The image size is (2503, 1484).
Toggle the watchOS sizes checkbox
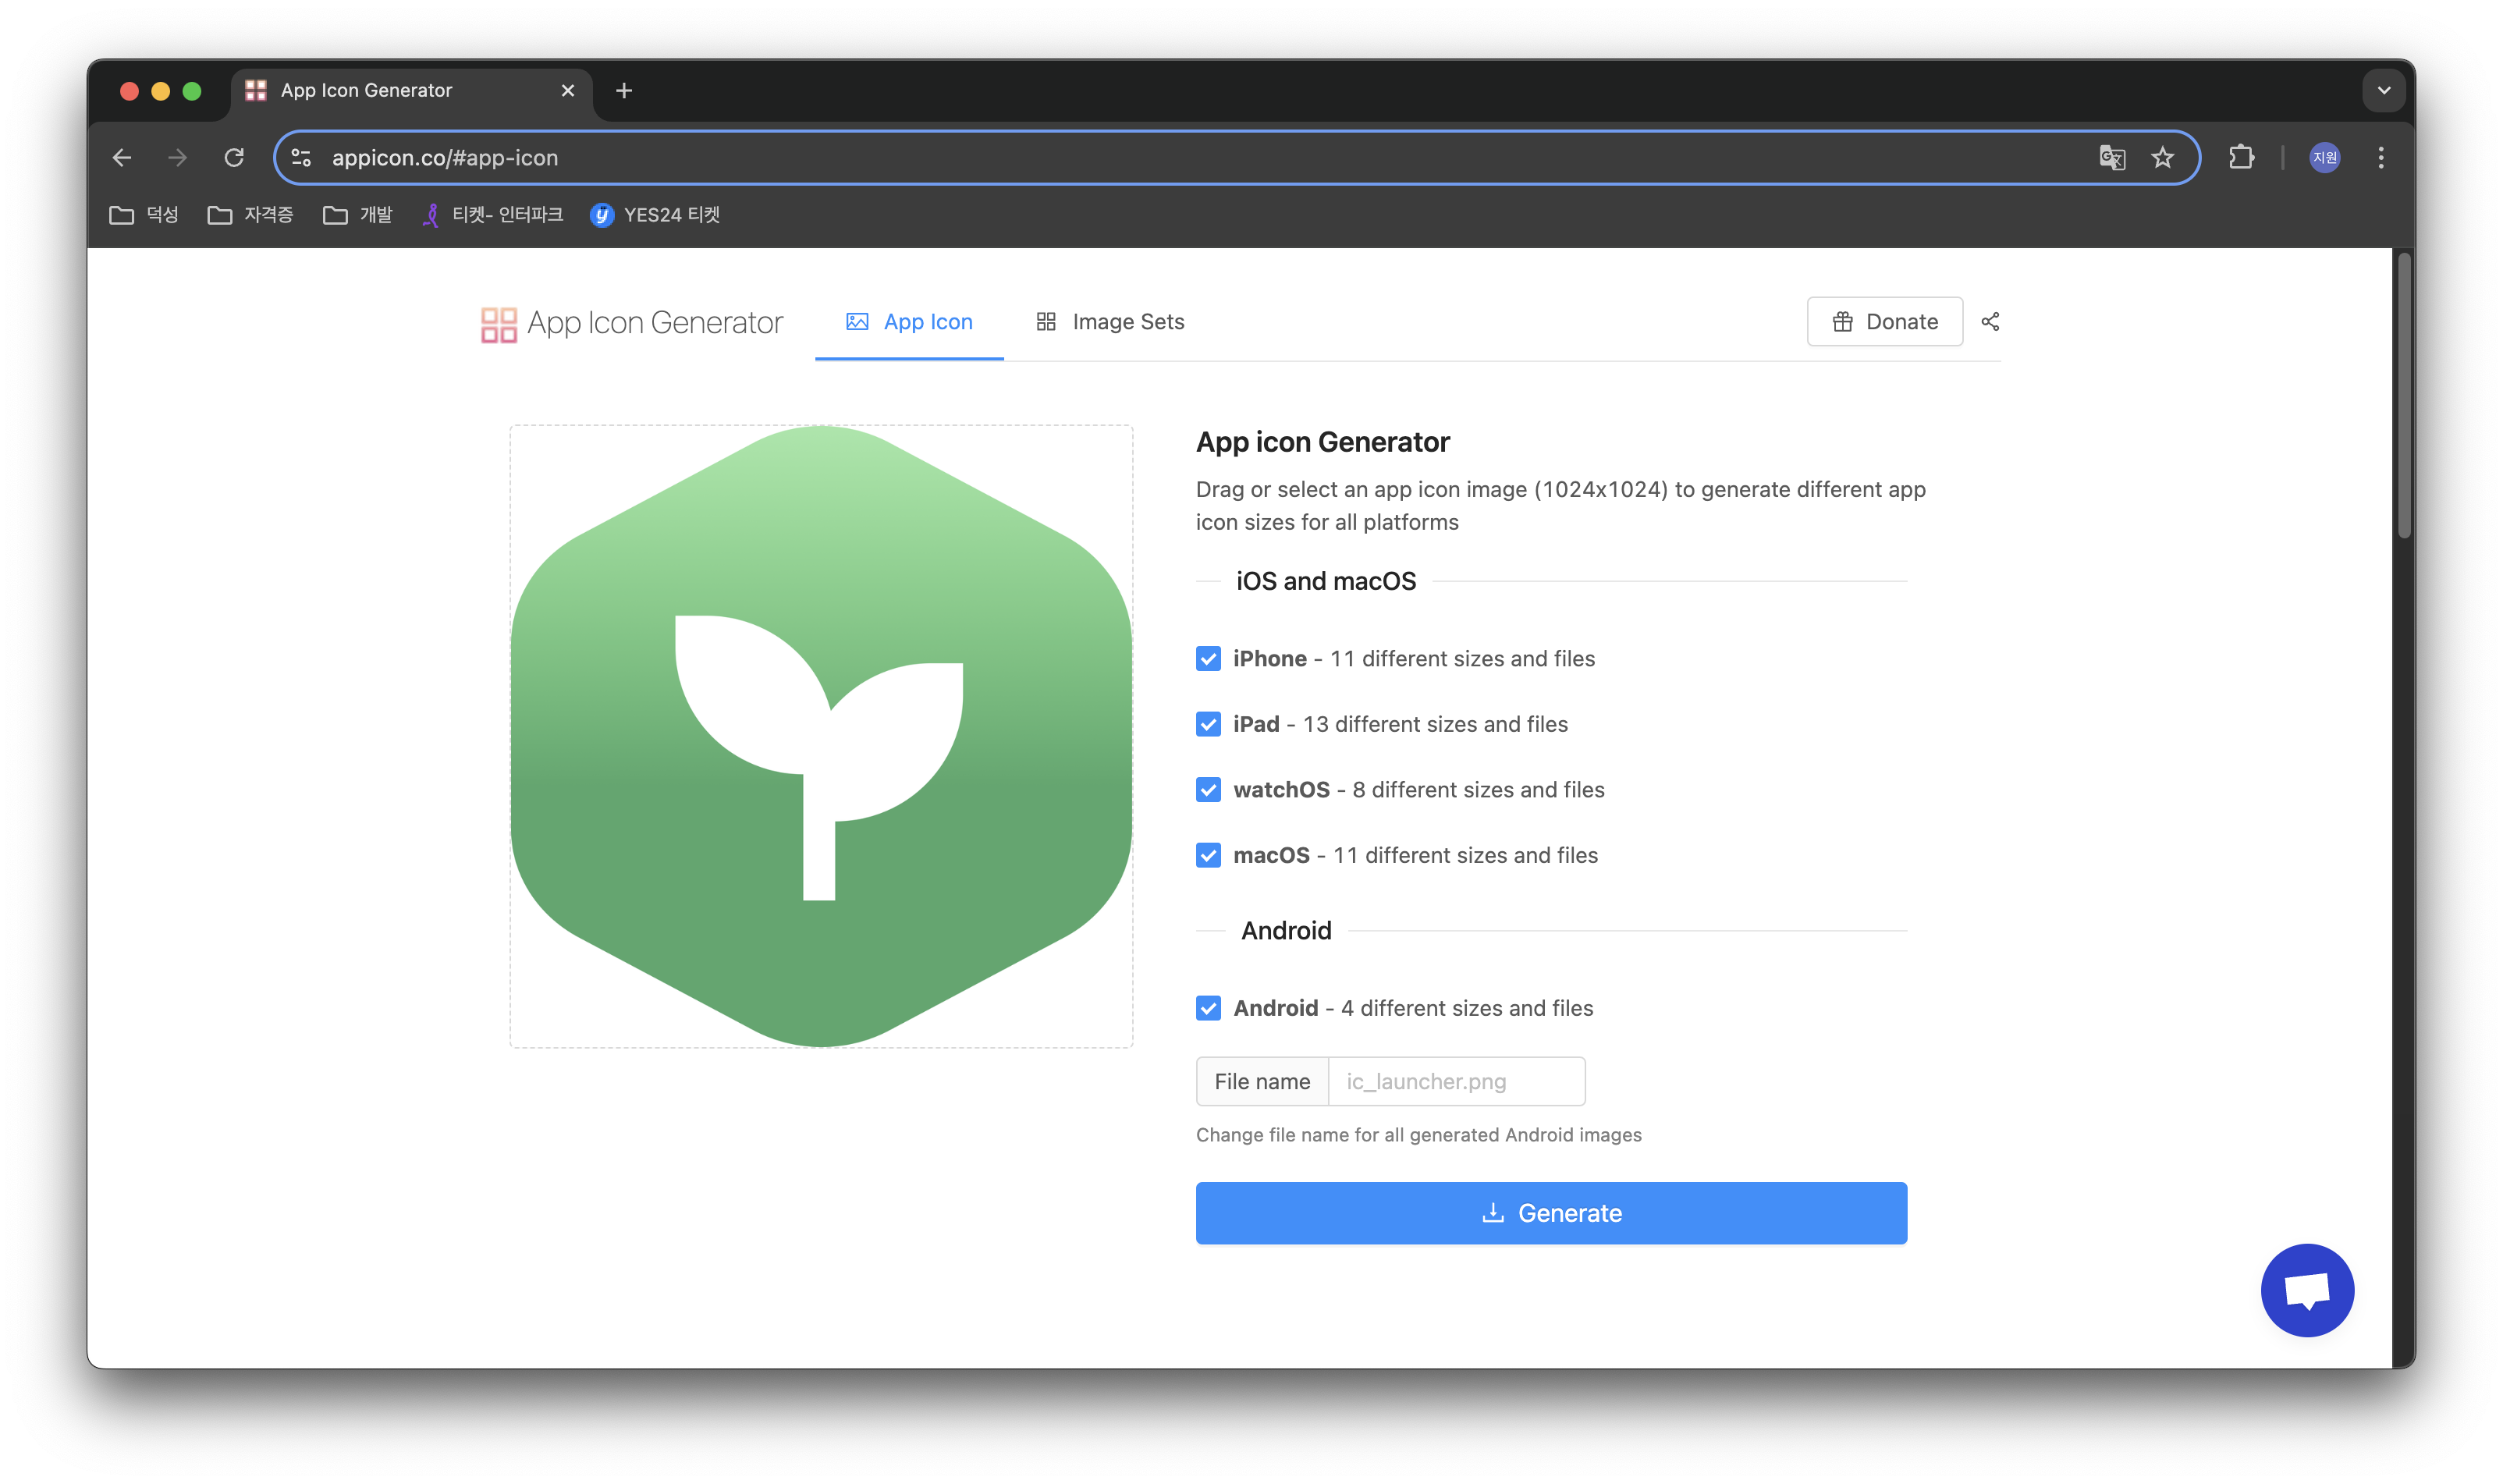[x=1208, y=789]
